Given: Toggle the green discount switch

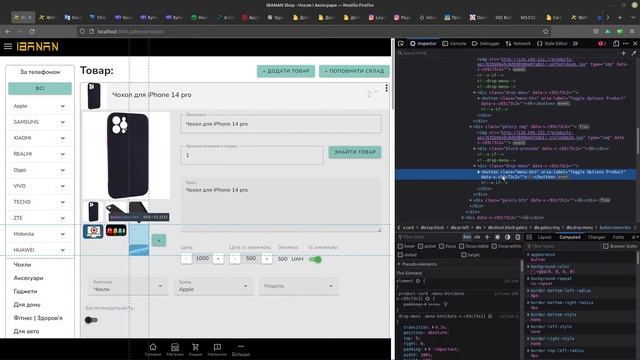Looking at the screenshot, I should tap(315, 259).
